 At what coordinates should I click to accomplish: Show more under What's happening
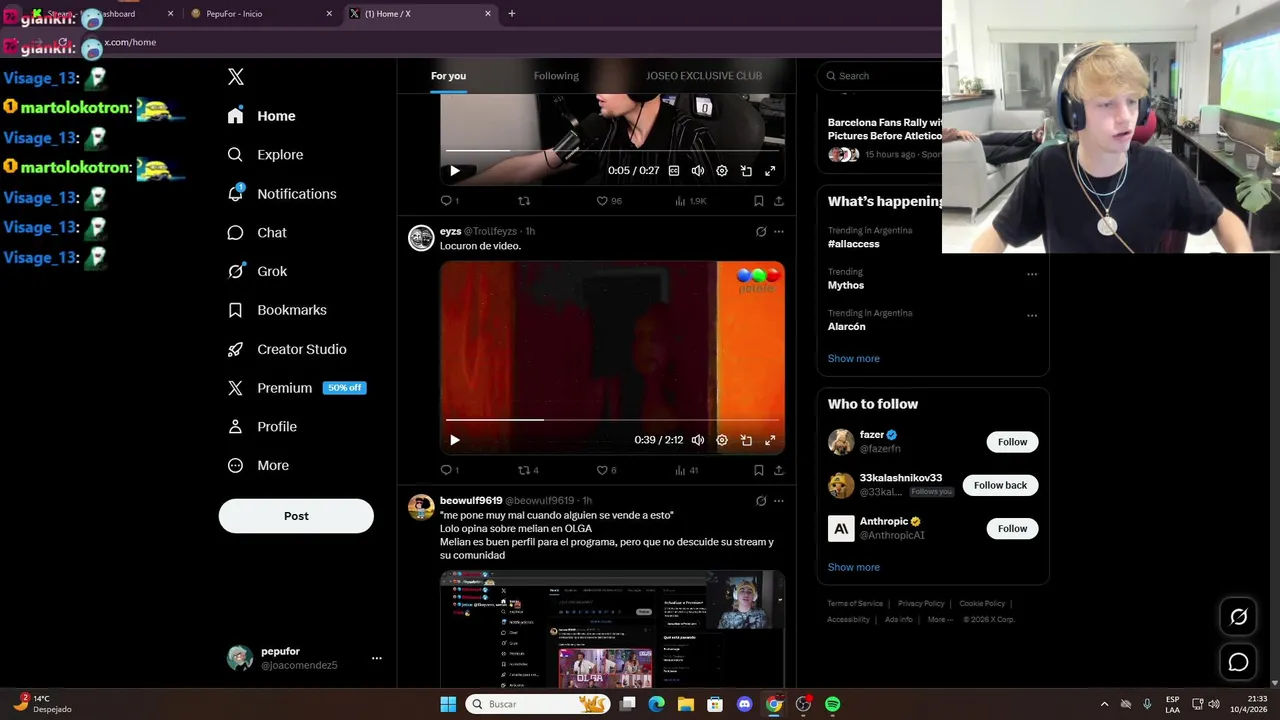click(853, 359)
